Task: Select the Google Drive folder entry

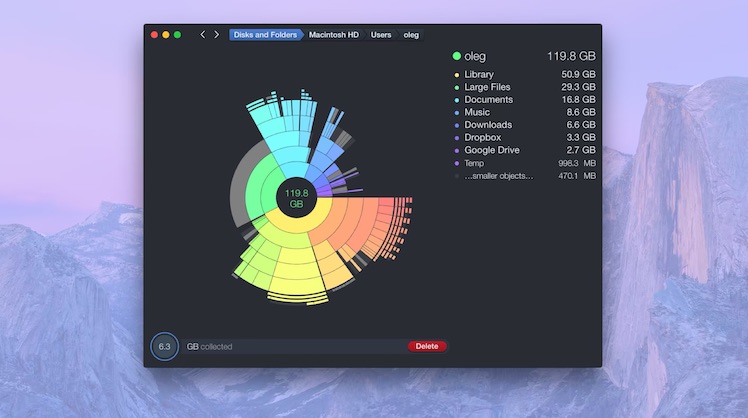Action: [494, 150]
